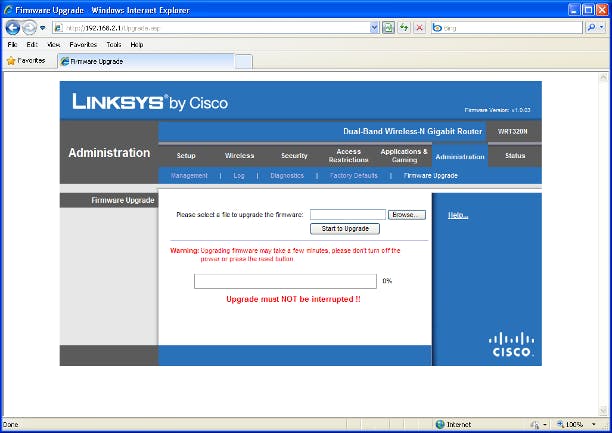Select the Administration router tab
This screenshot has width=612, height=433.
pos(460,157)
